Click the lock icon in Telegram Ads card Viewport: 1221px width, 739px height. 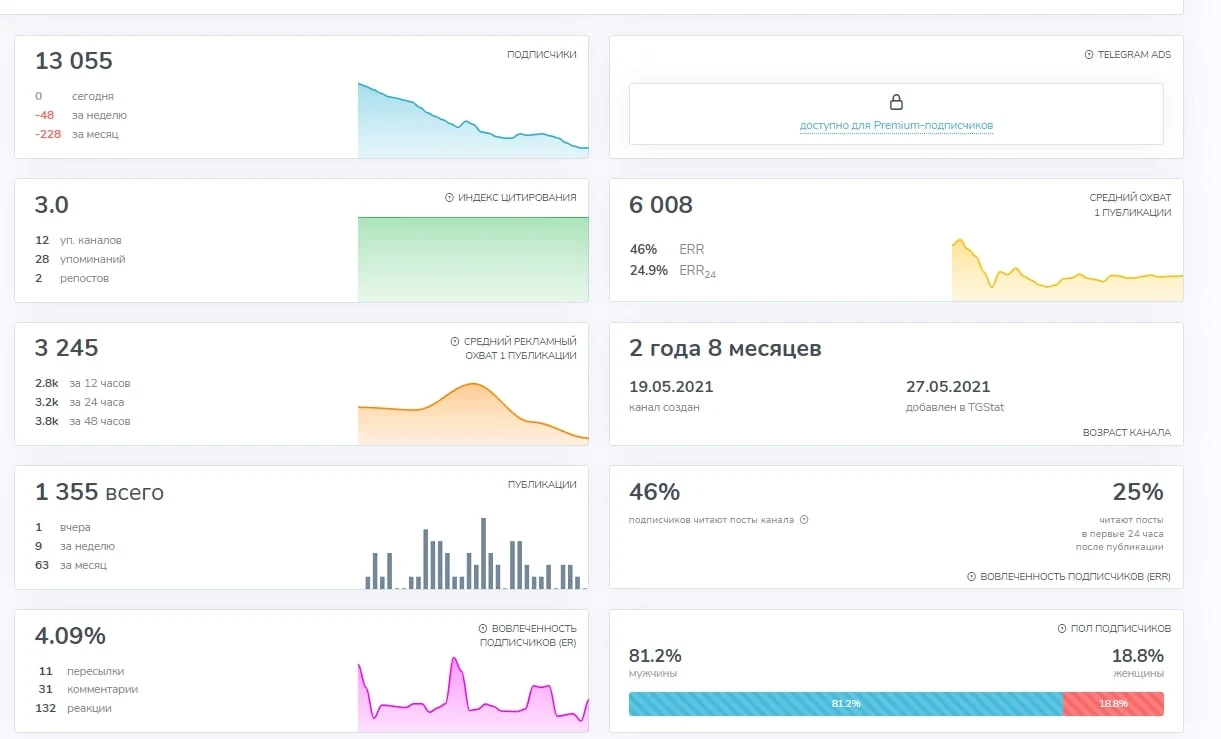tap(896, 102)
